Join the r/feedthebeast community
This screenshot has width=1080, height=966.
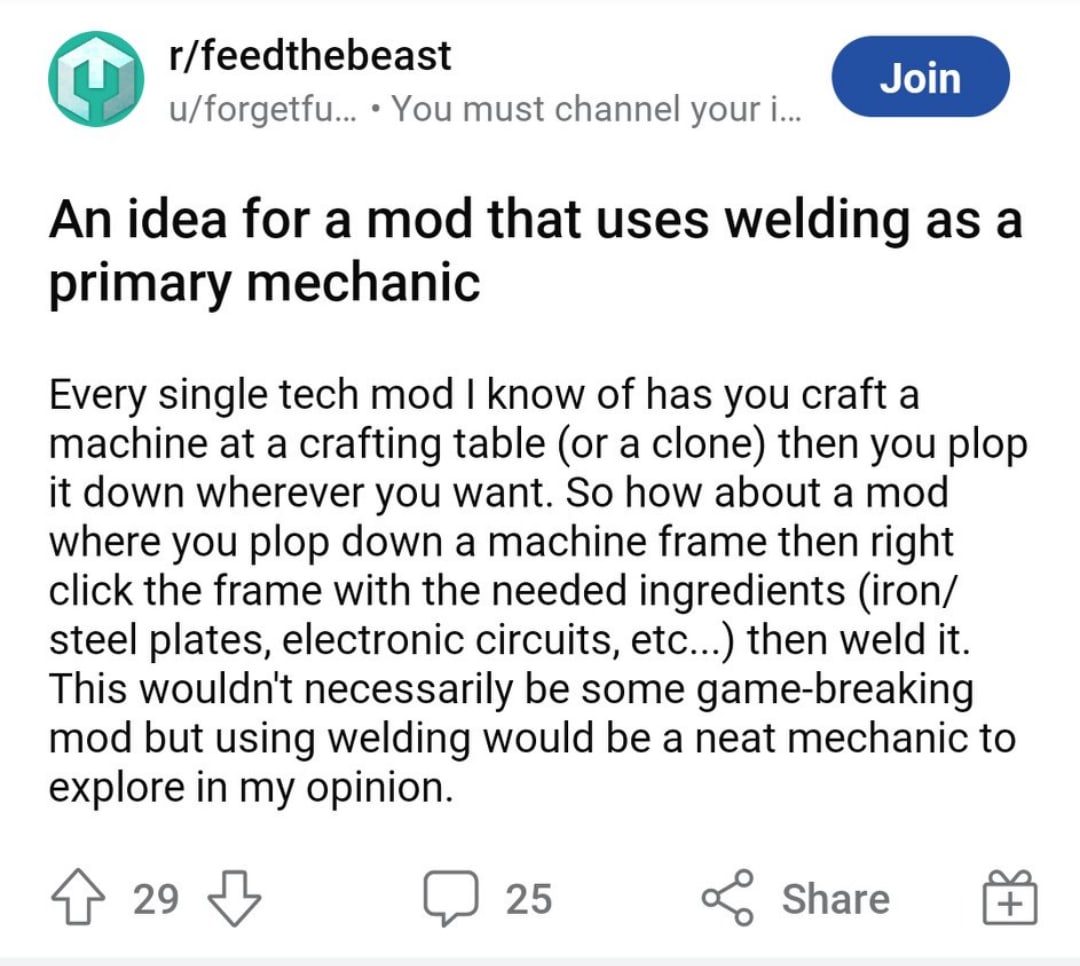pos(921,76)
